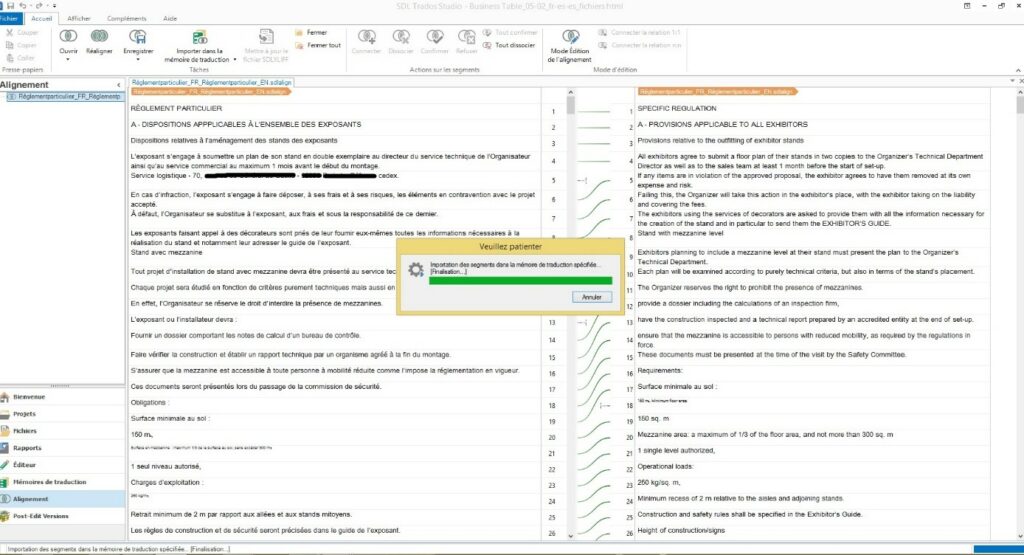
Task: Click the Coller item in Presse-papiers
Action: point(20,57)
